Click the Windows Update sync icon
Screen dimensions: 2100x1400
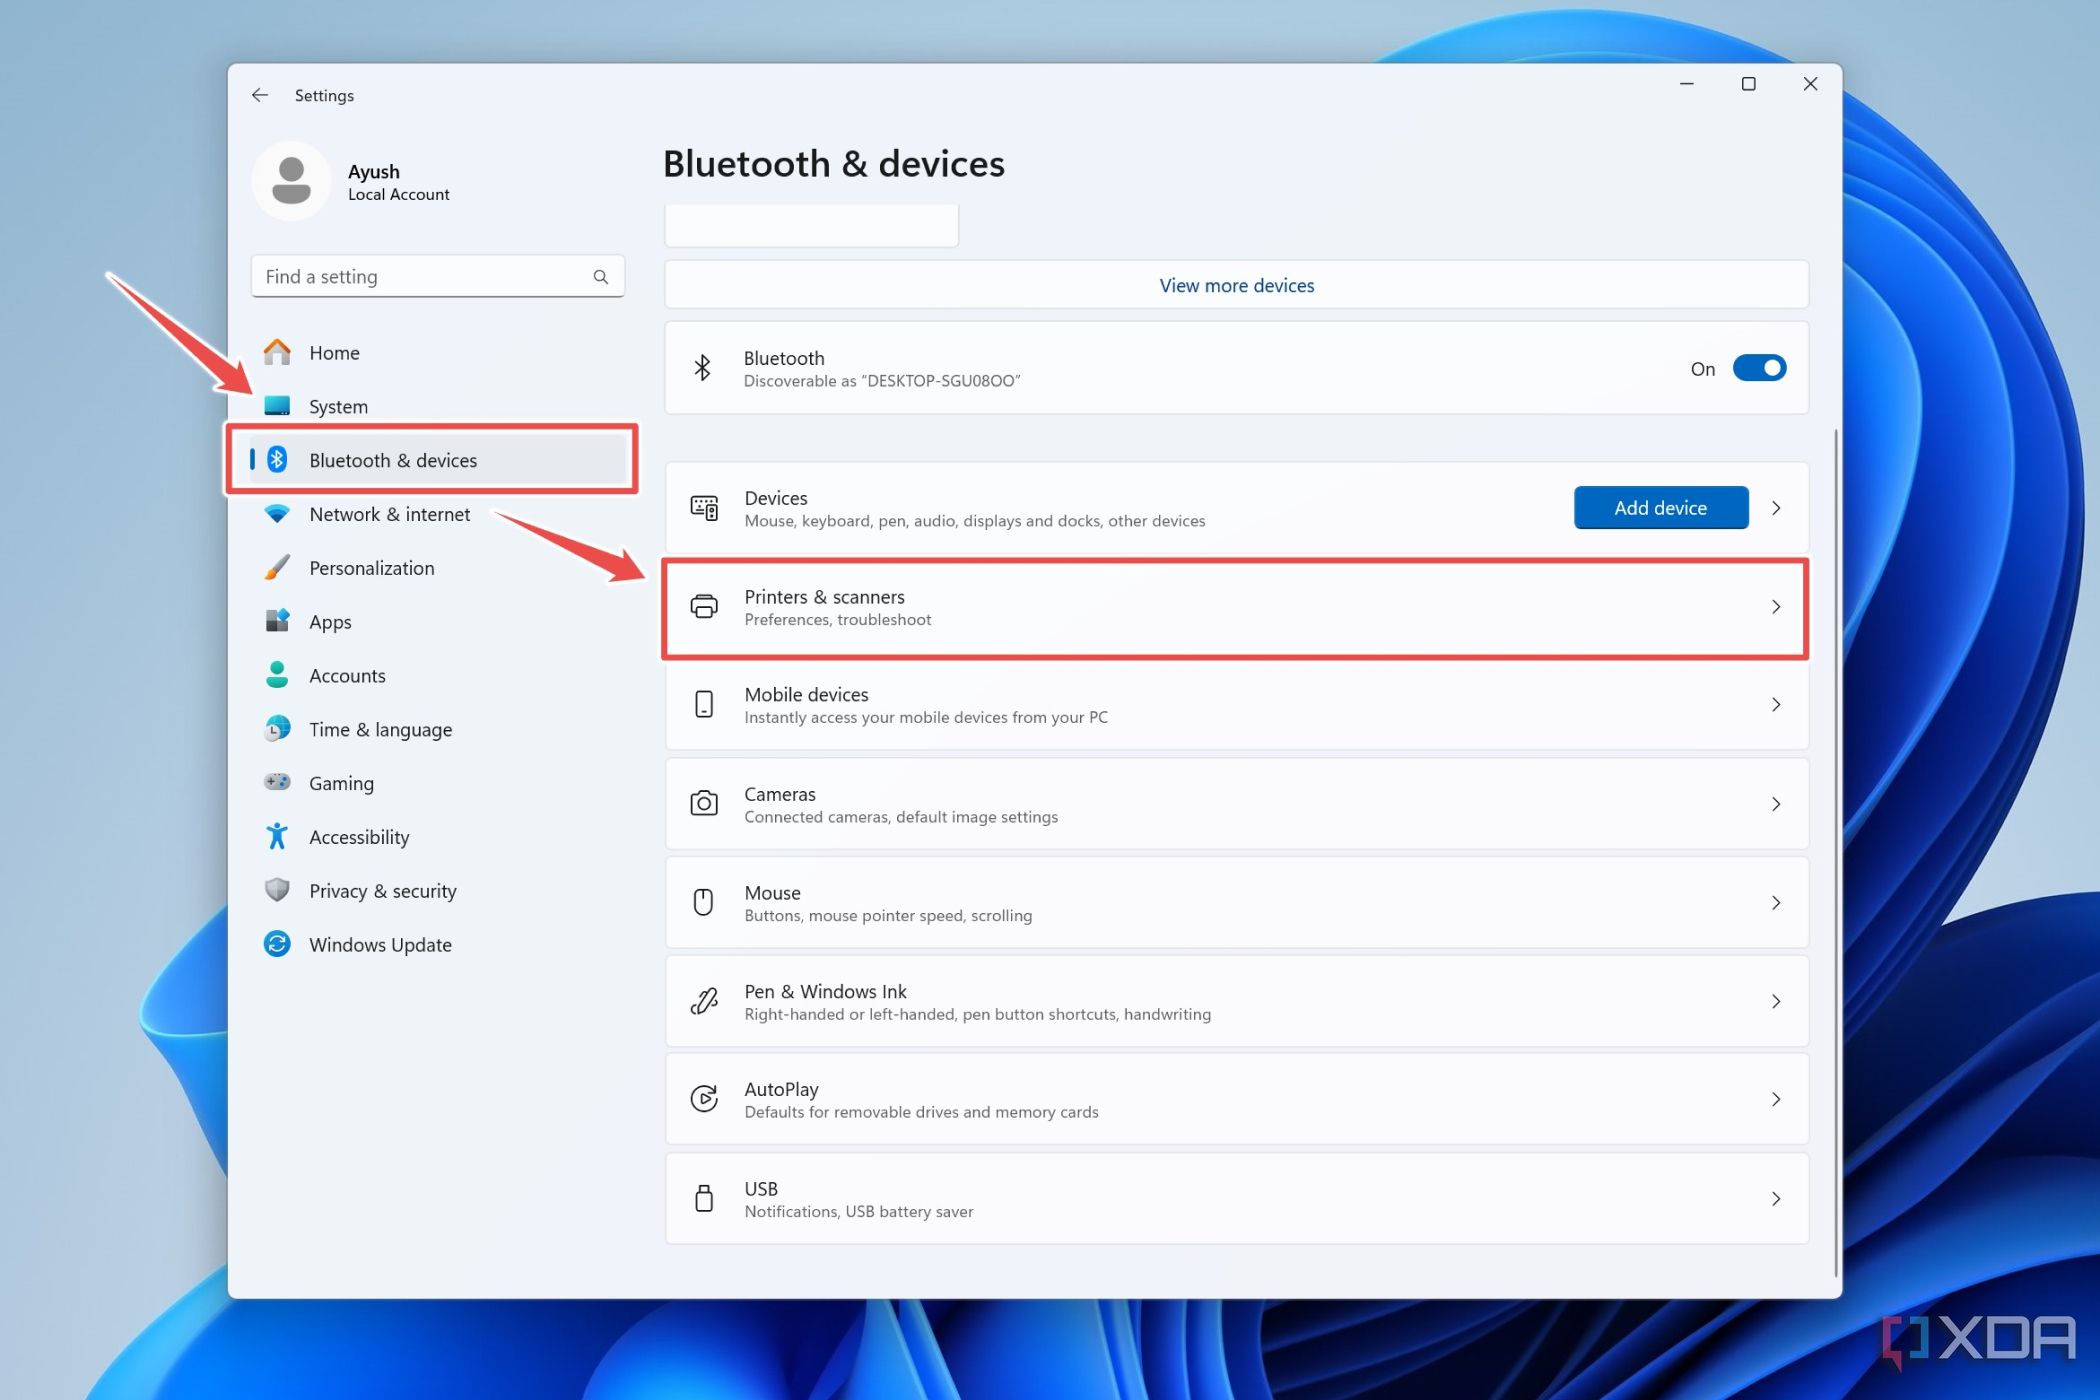pos(277,944)
